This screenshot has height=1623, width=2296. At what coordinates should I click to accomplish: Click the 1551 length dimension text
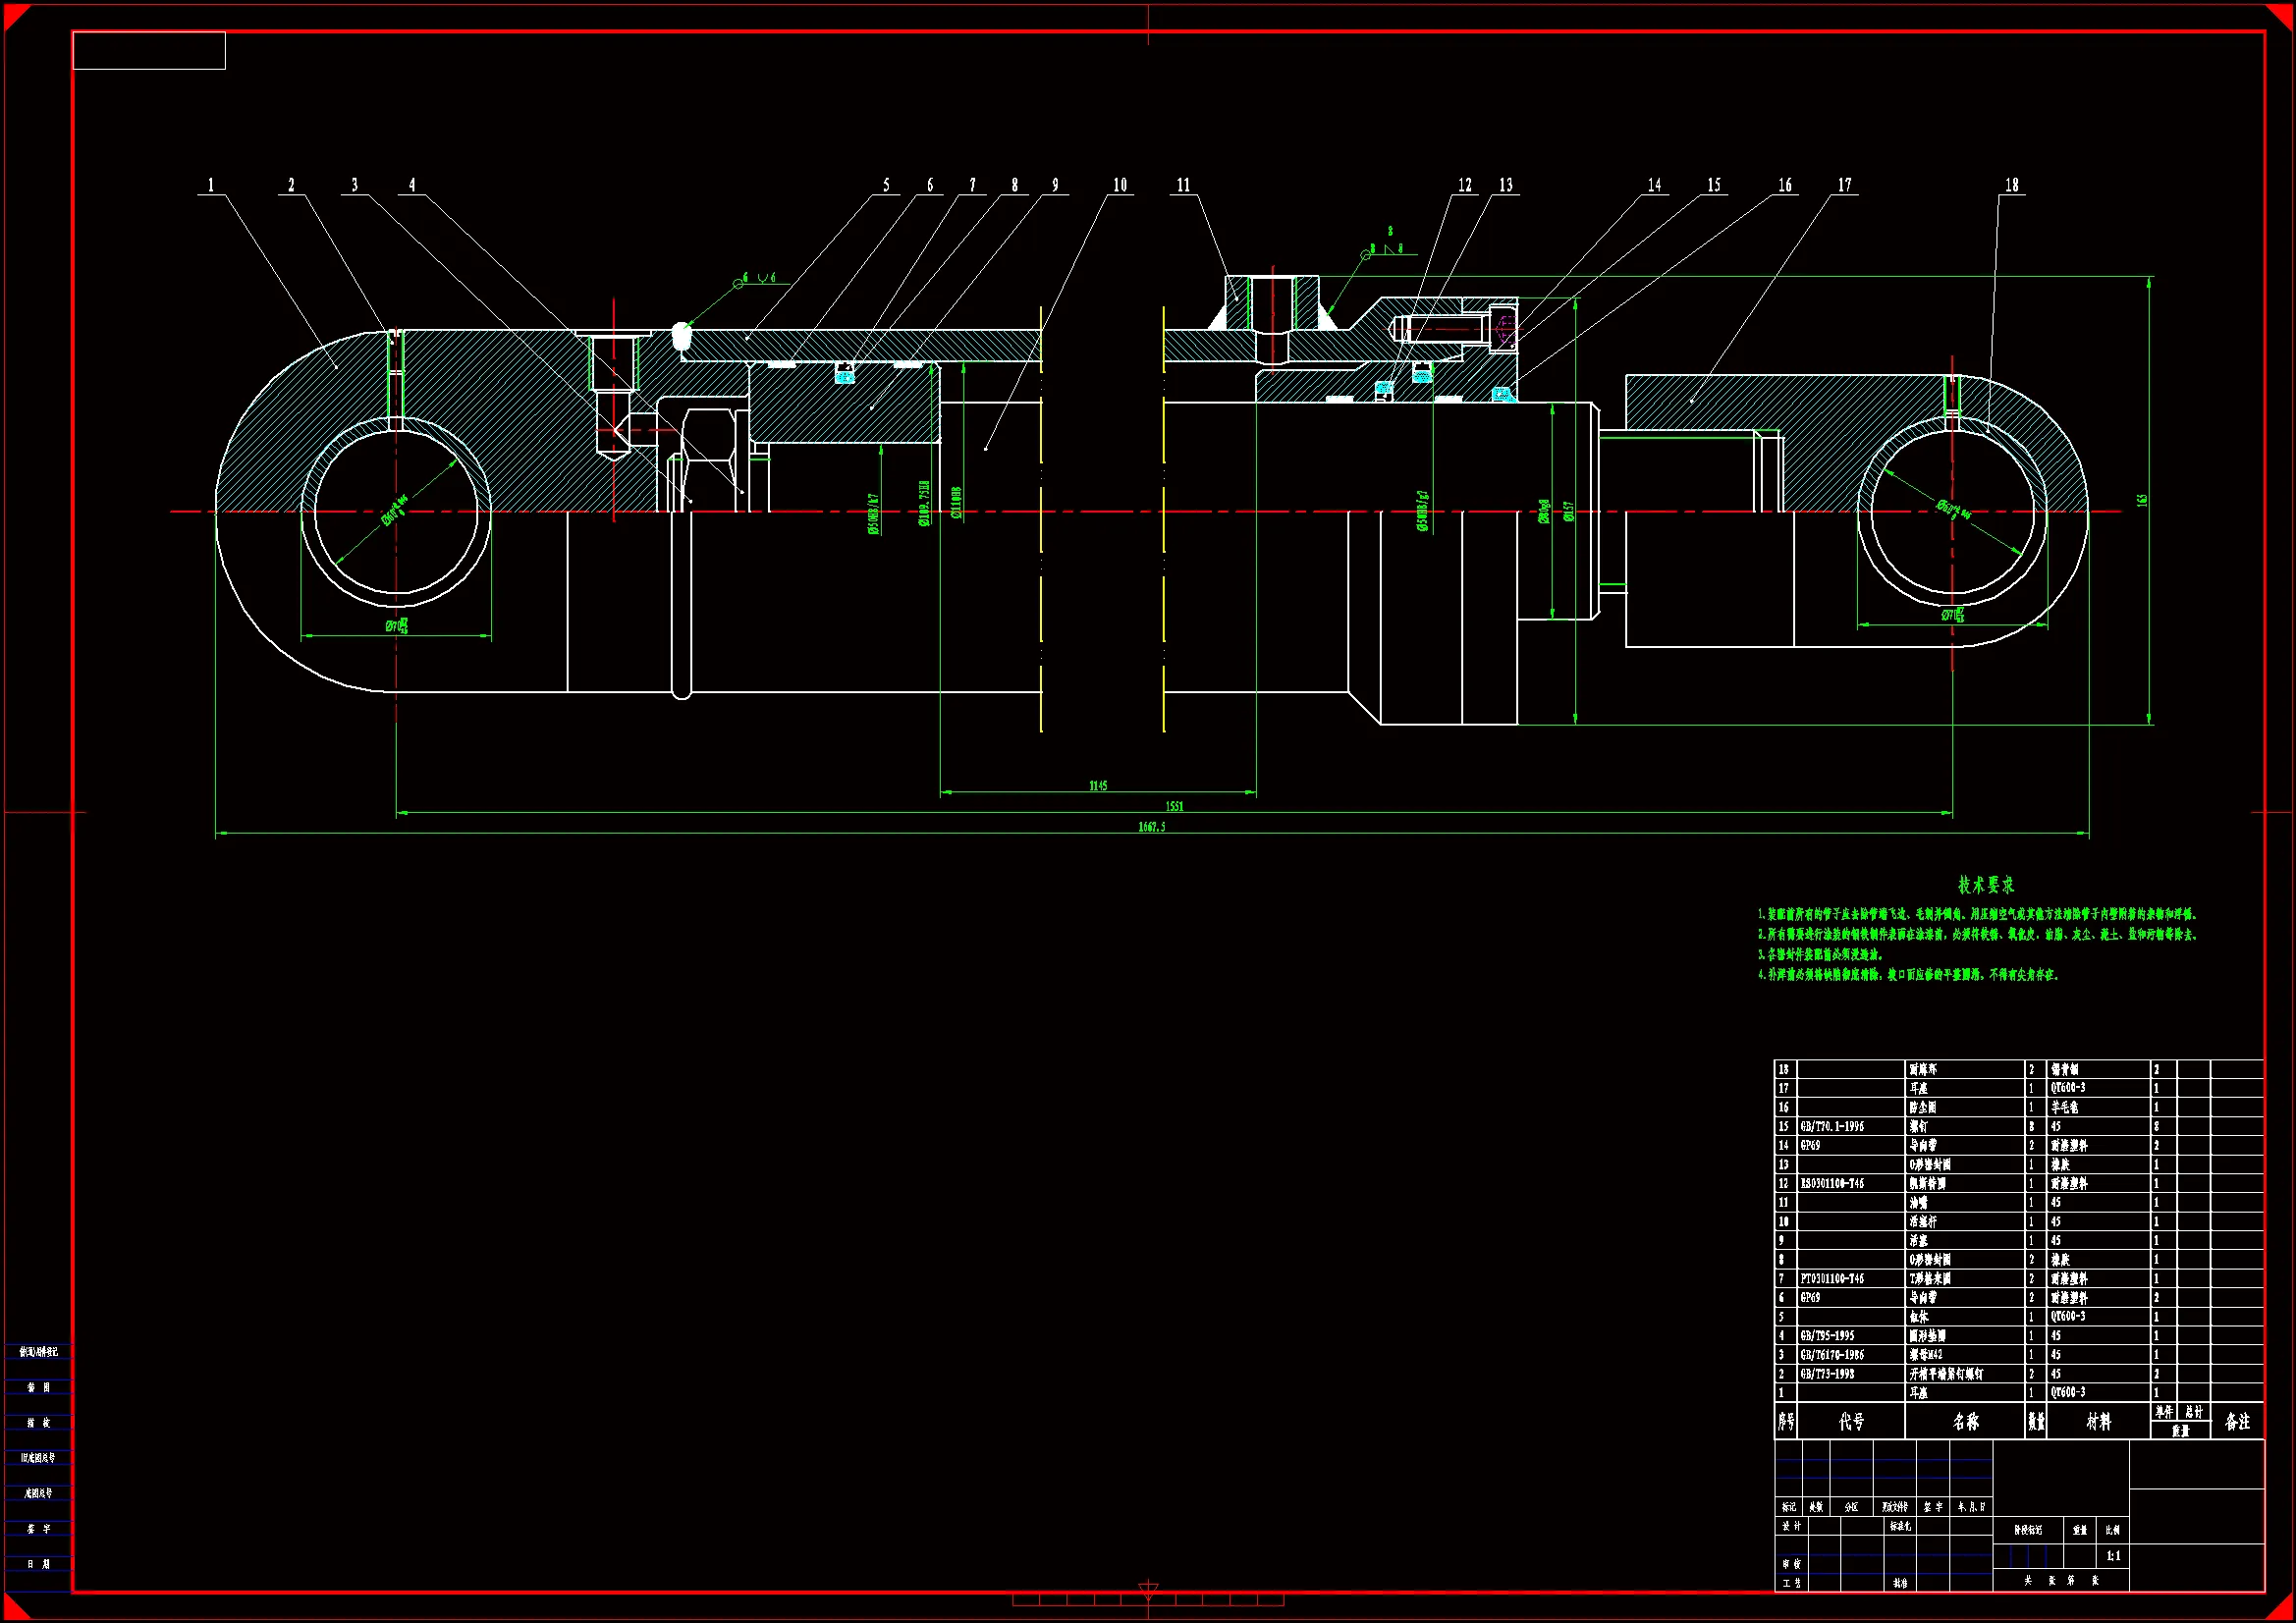(1174, 805)
